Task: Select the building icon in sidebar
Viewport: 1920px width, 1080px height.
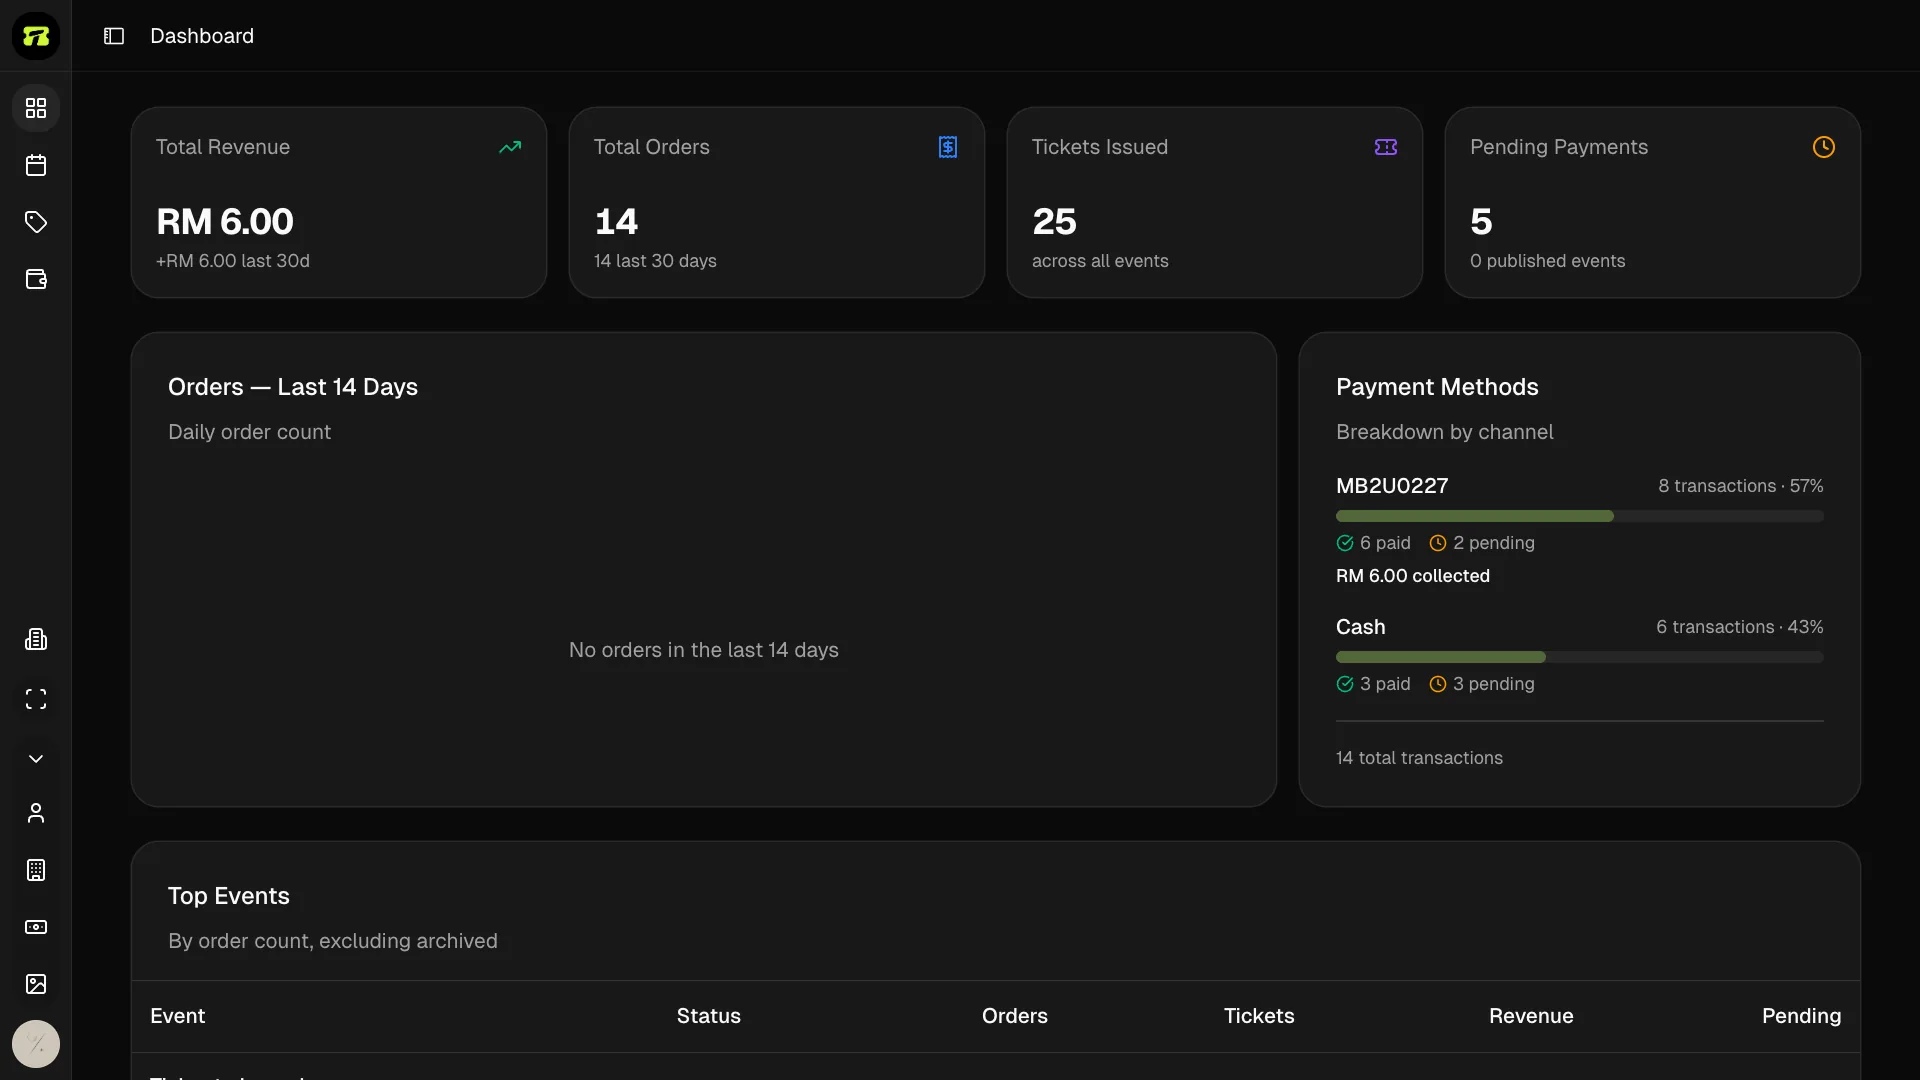Action: coord(36,870)
